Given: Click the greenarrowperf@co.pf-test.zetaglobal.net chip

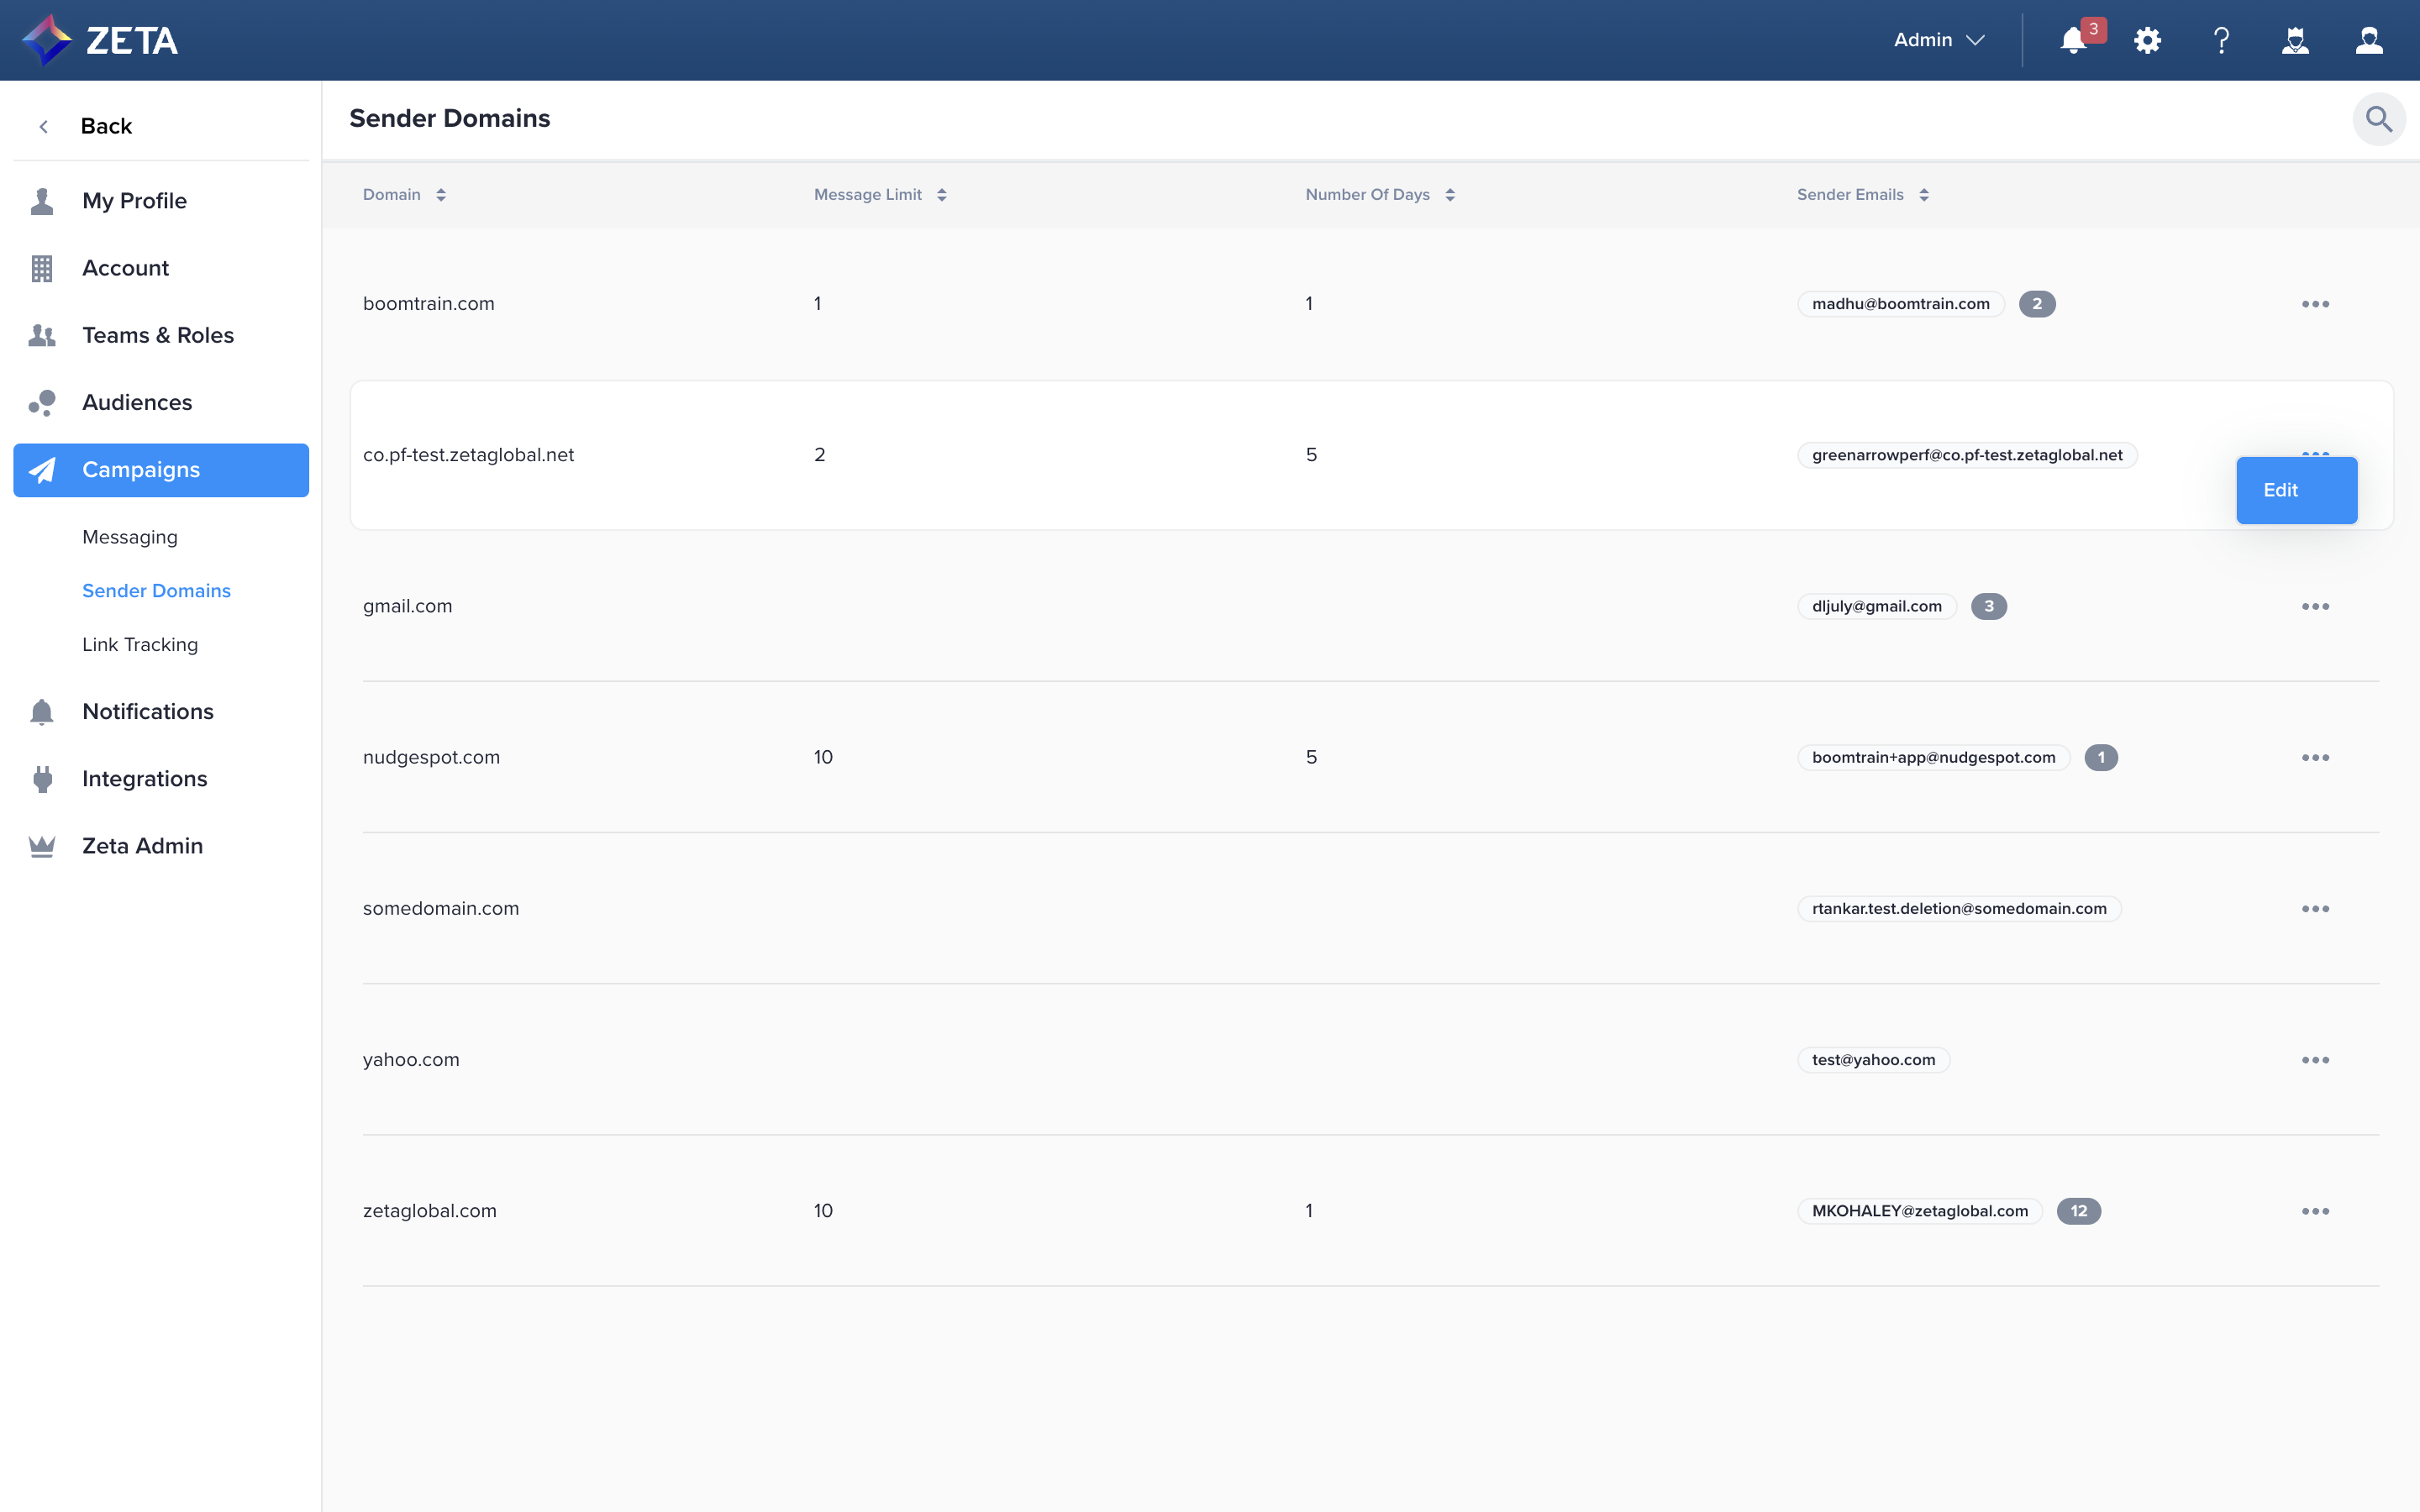Looking at the screenshot, I should (1967, 455).
